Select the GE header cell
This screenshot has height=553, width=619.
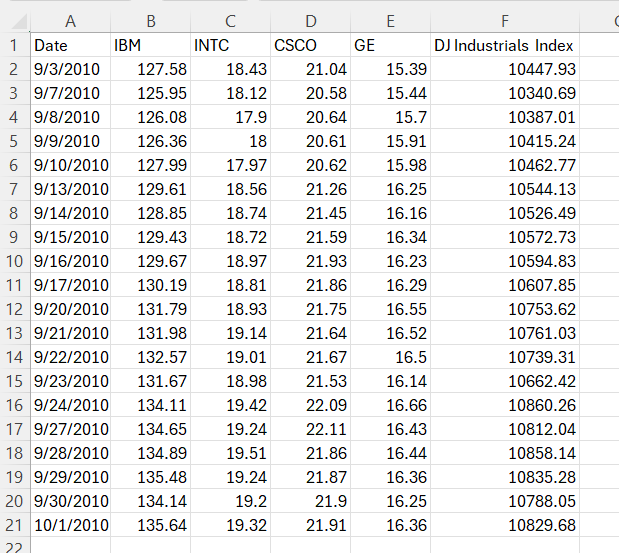pyautogui.click(x=390, y=45)
